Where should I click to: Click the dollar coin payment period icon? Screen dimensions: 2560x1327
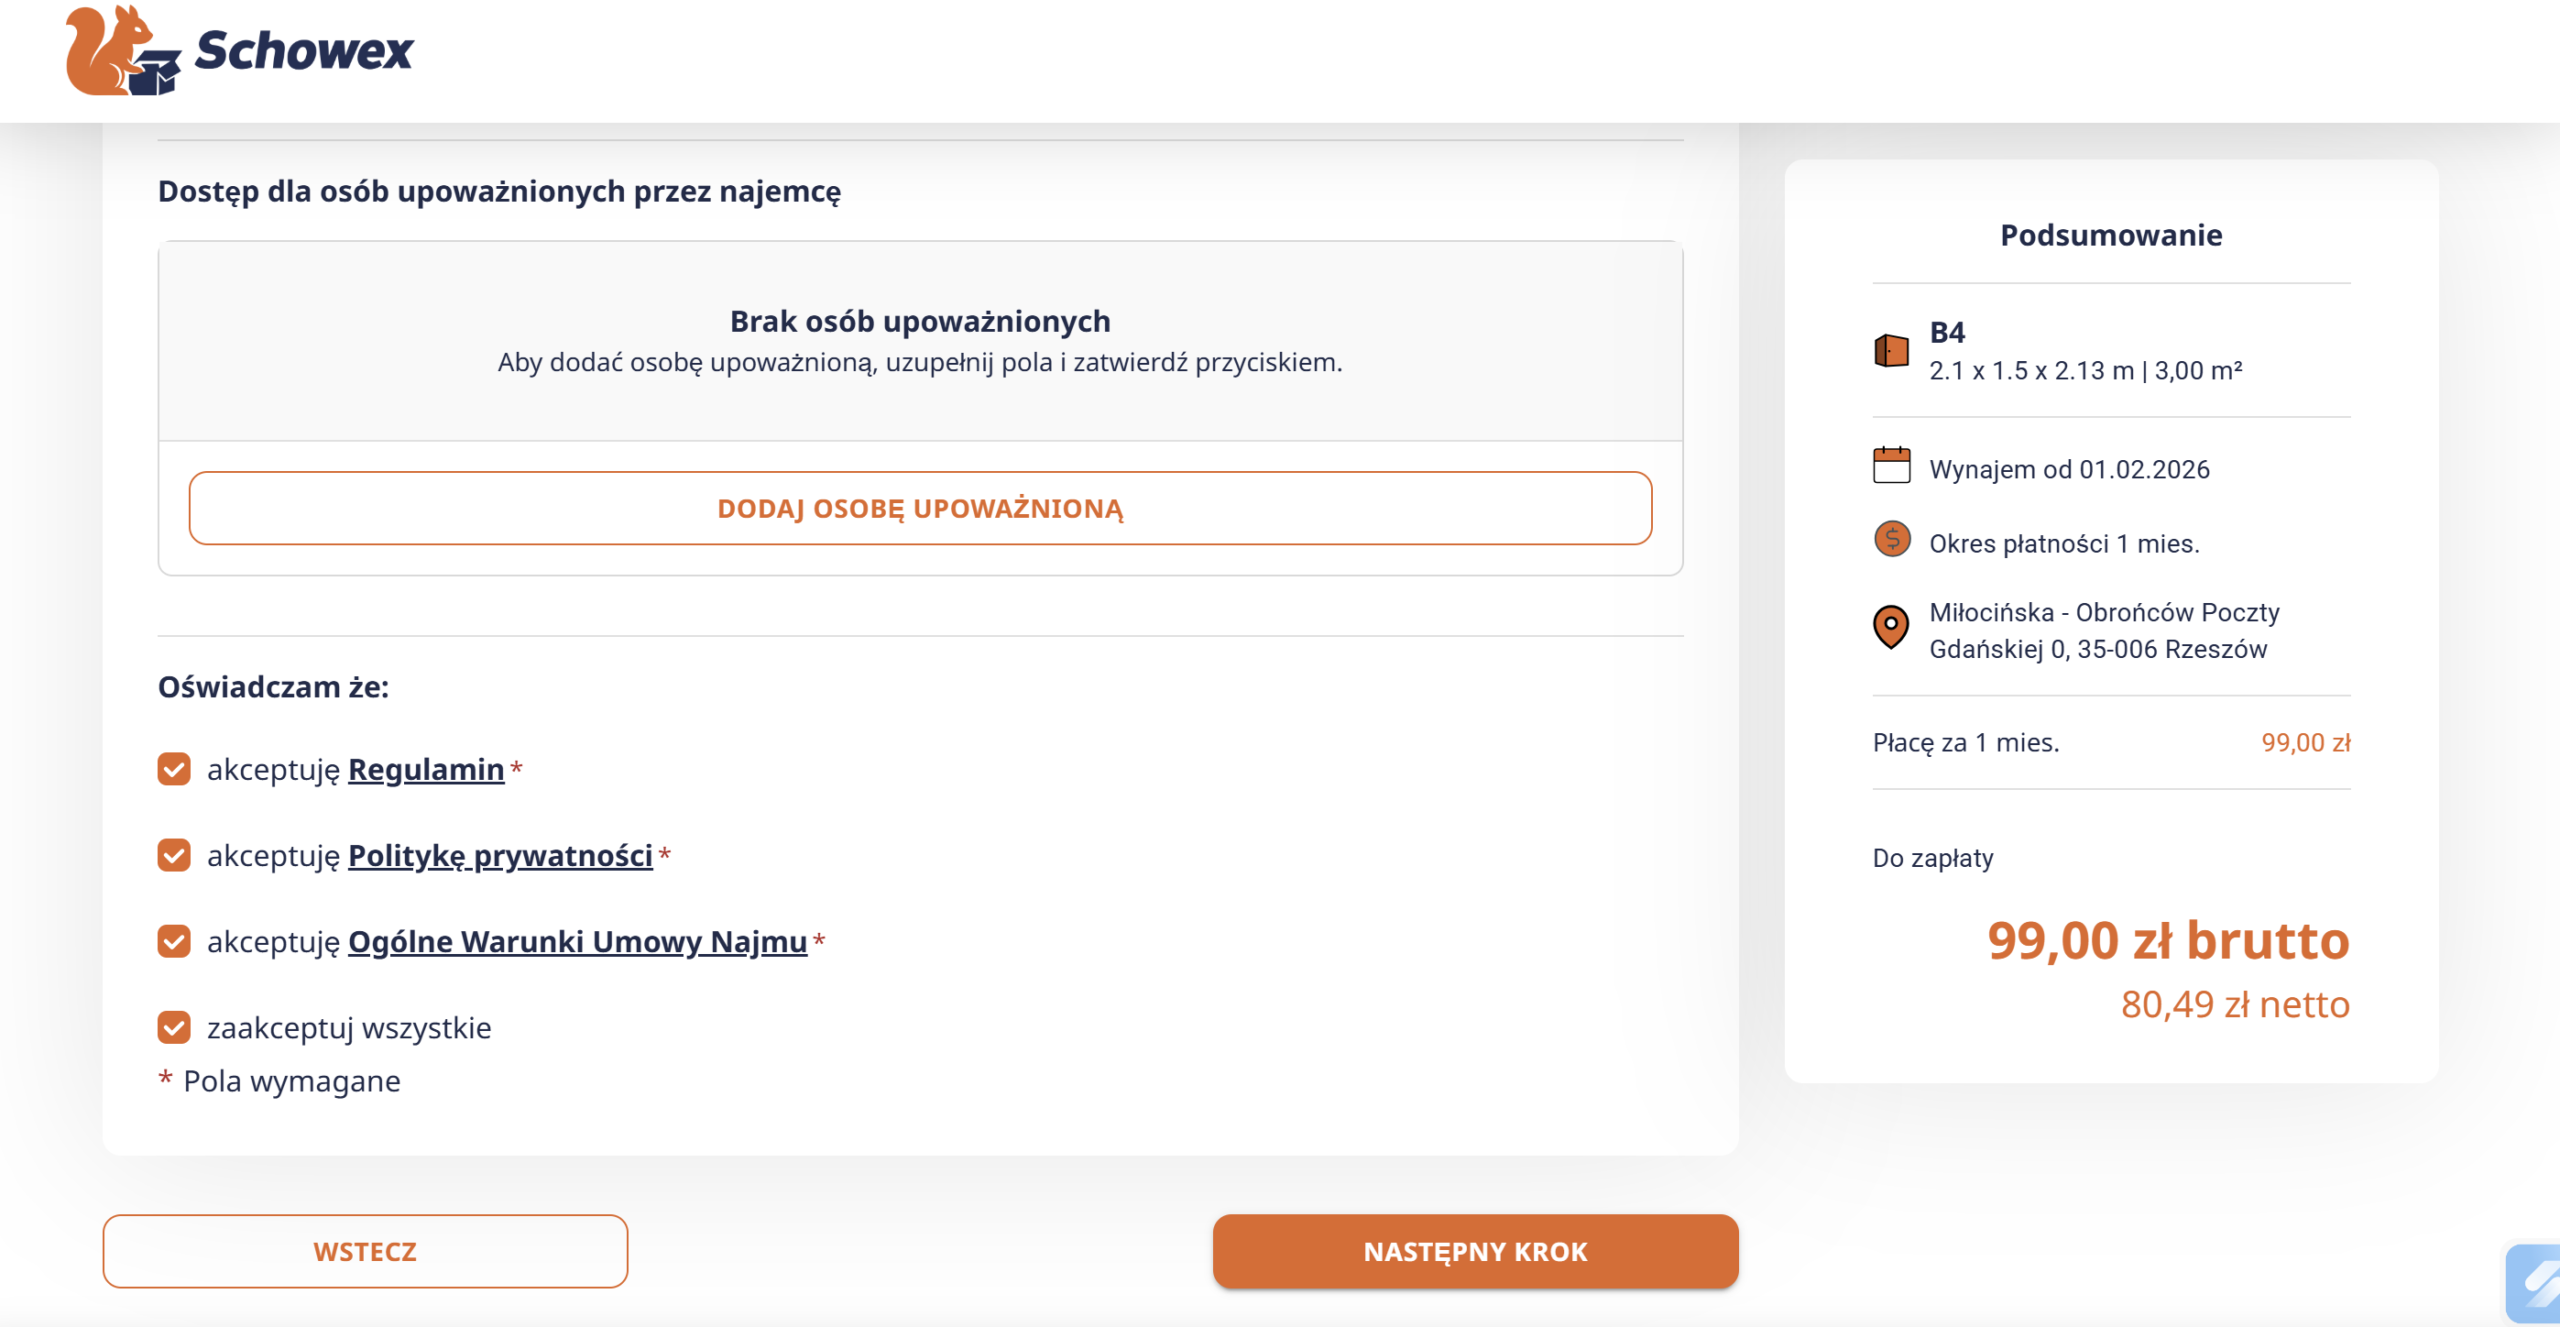point(1891,540)
